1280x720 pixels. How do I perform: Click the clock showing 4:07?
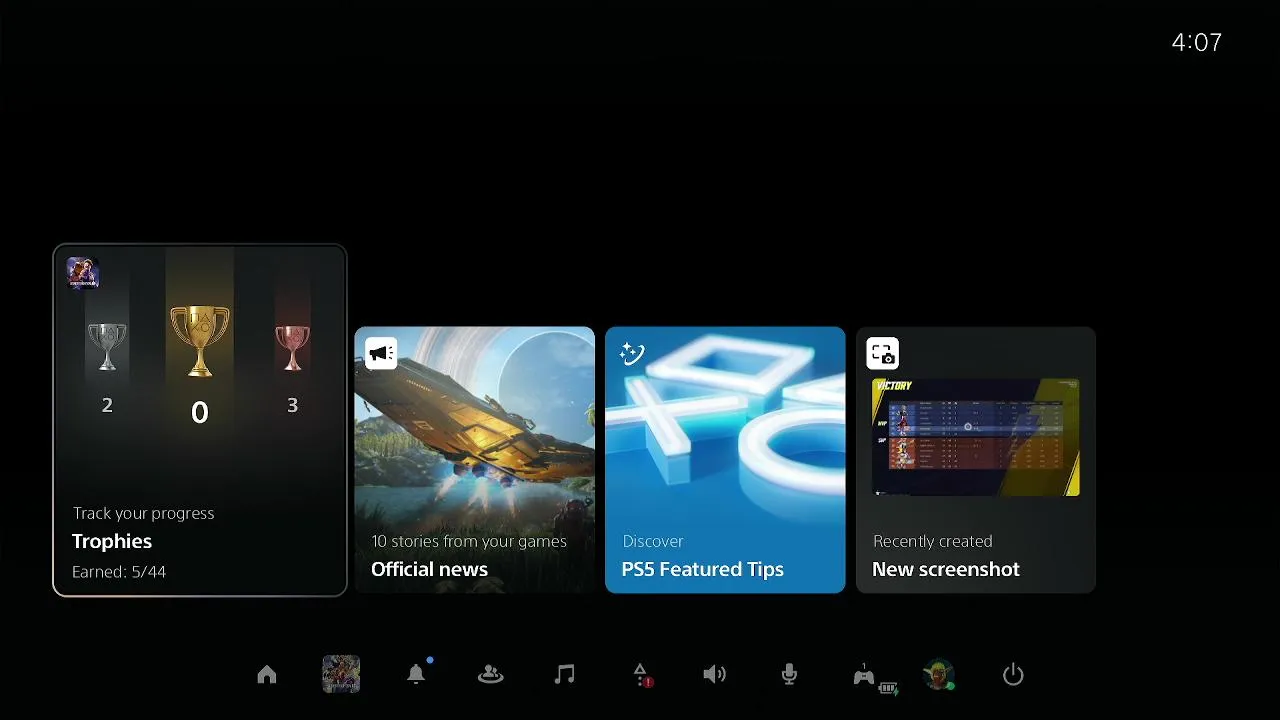point(1197,42)
